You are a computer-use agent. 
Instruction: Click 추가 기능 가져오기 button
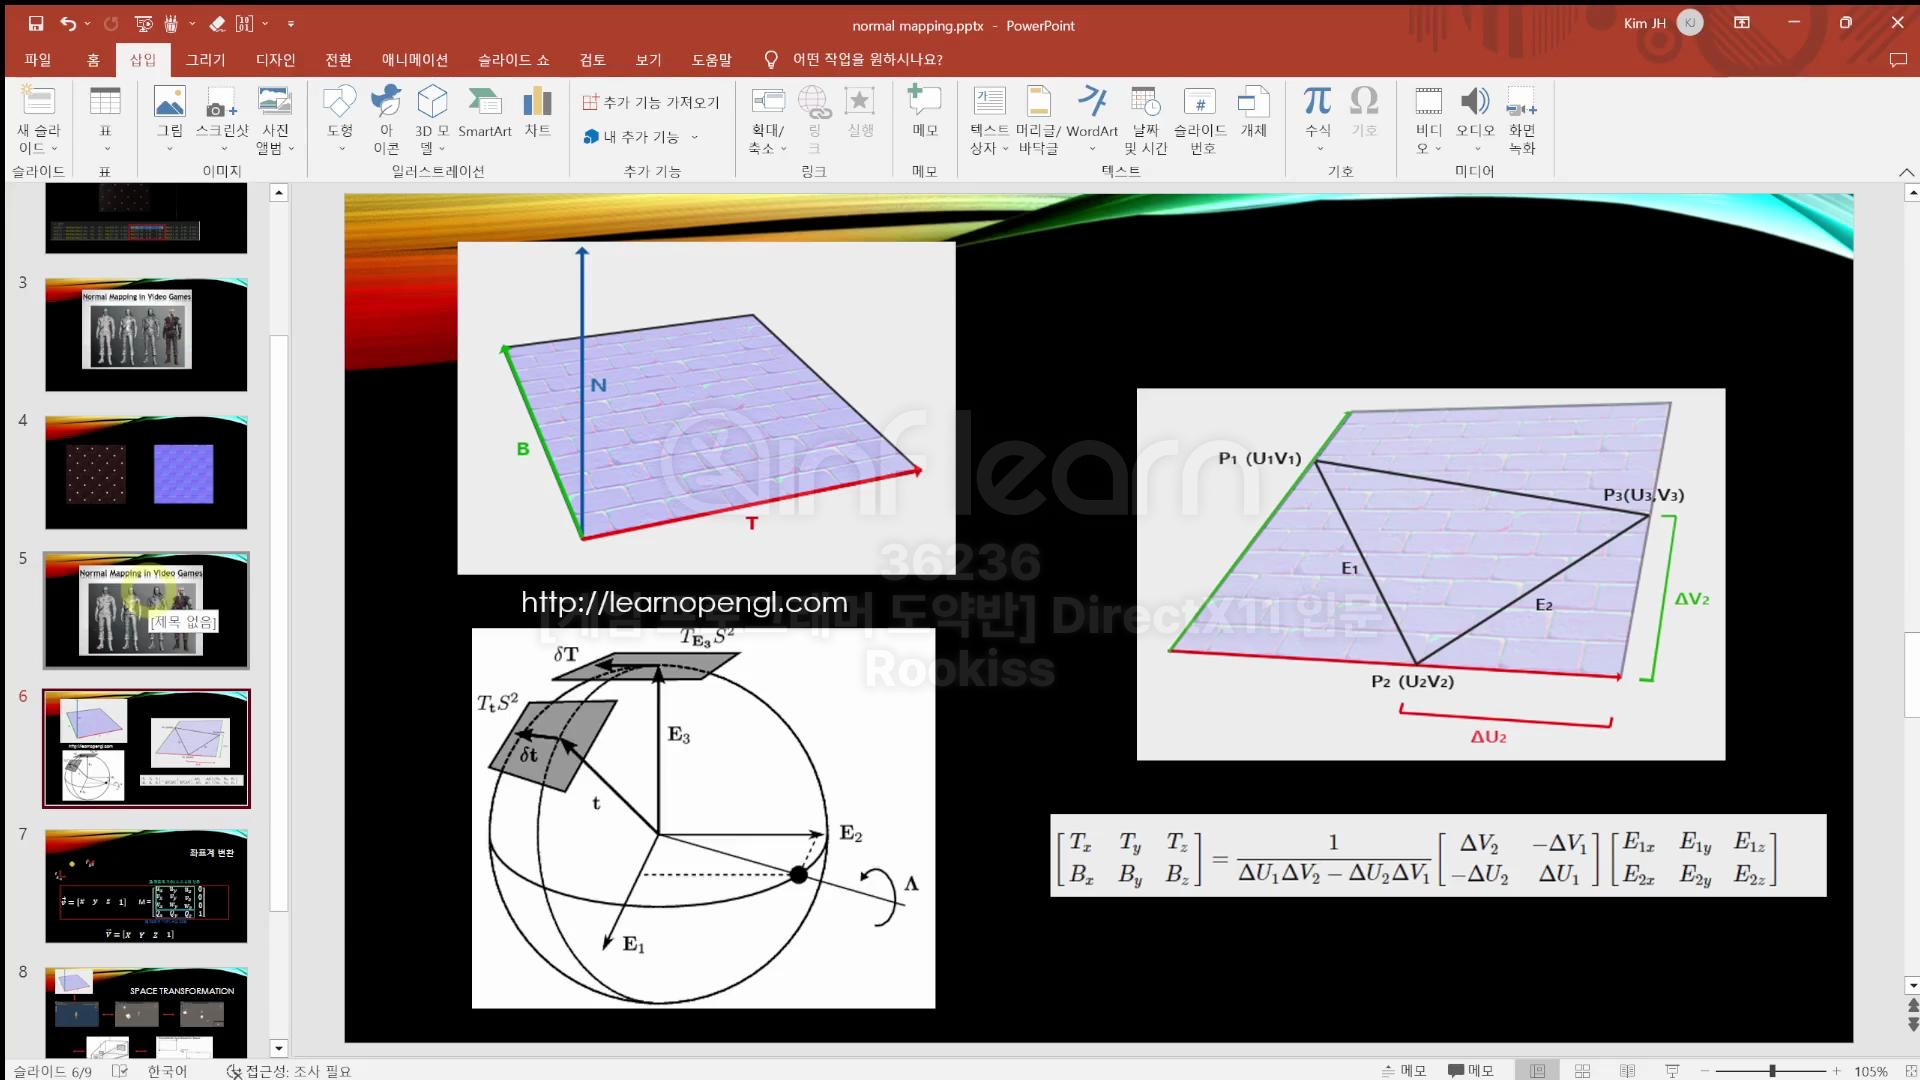(x=651, y=102)
